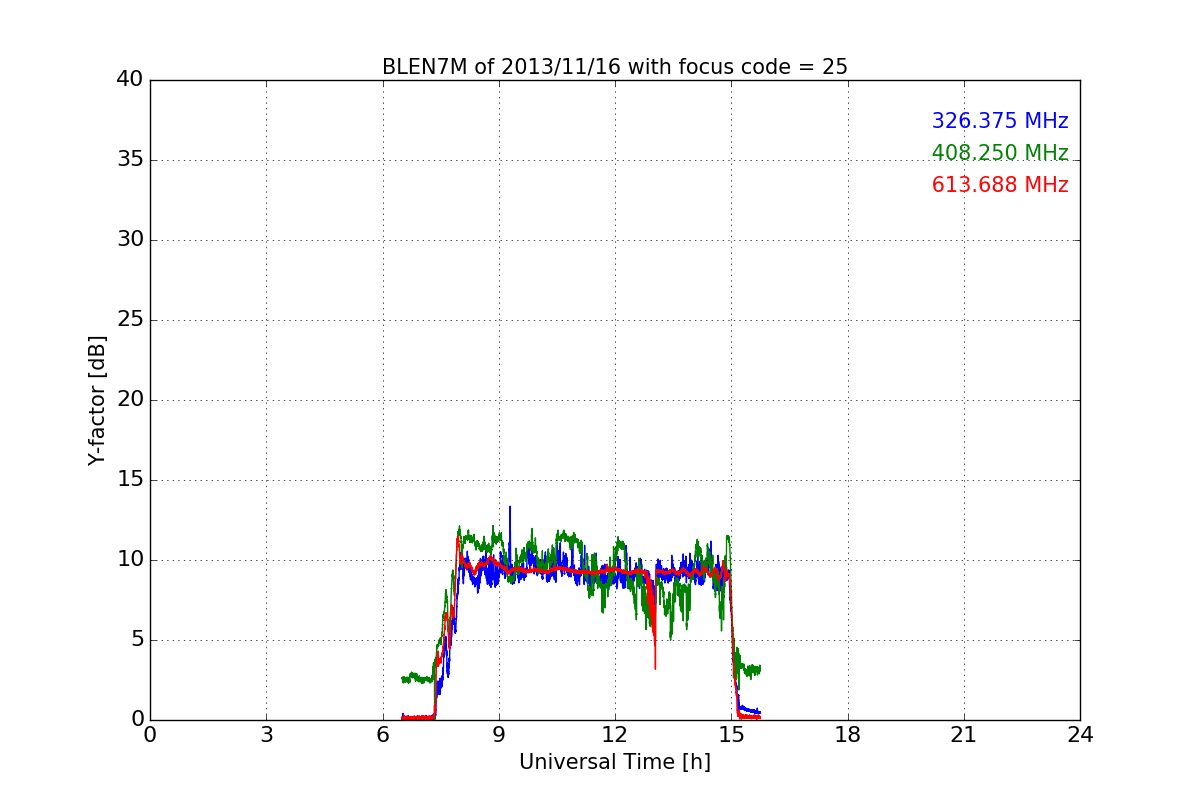Screen dimensions: 1200x800
Task: Click the red dip minimum near 13 h
Action: 655,667
